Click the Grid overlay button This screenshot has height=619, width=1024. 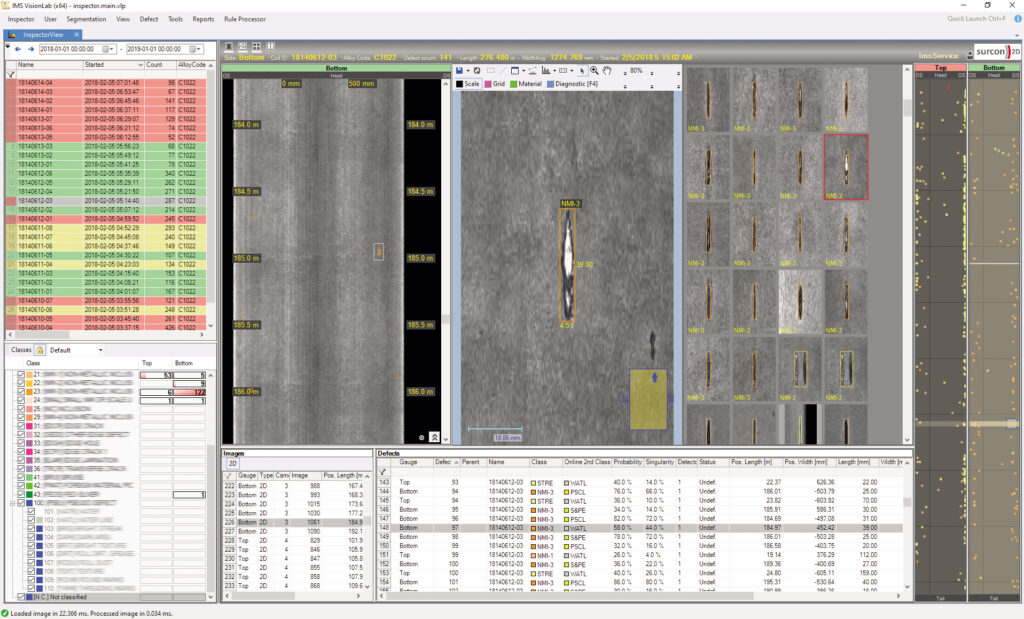tap(495, 84)
